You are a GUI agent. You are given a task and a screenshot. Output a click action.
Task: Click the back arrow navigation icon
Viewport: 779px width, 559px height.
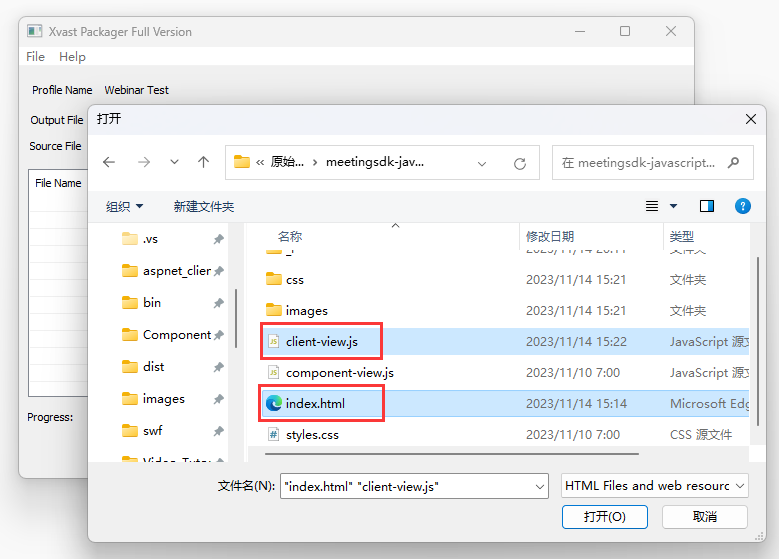pyautogui.click(x=109, y=162)
